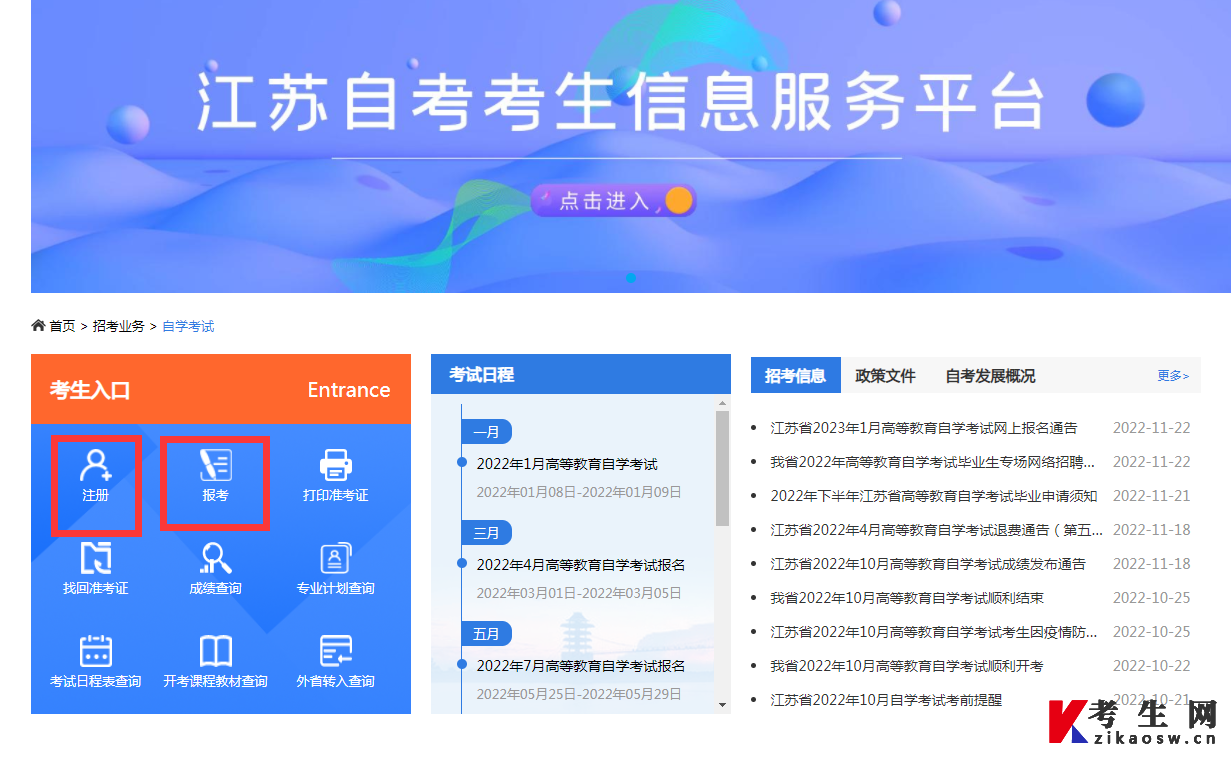Select the 三月 timeline marker

(x=487, y=533)
